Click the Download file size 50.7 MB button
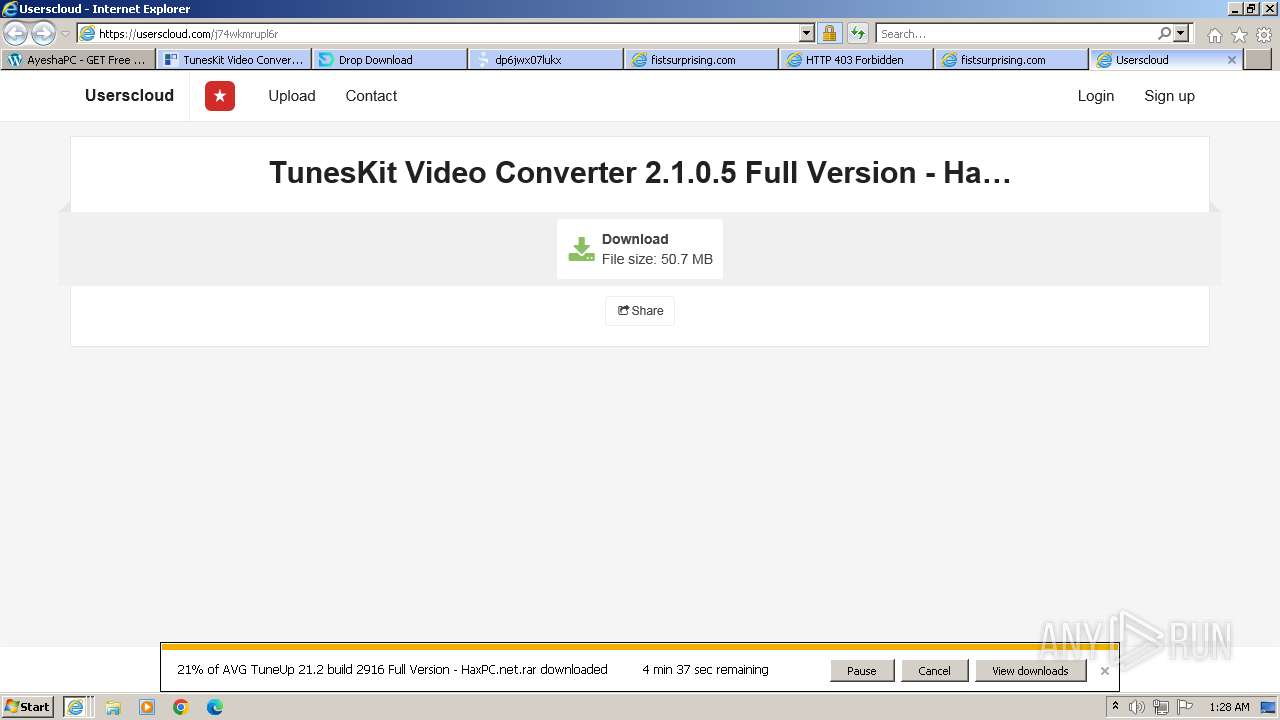 [x=640, y=249]
